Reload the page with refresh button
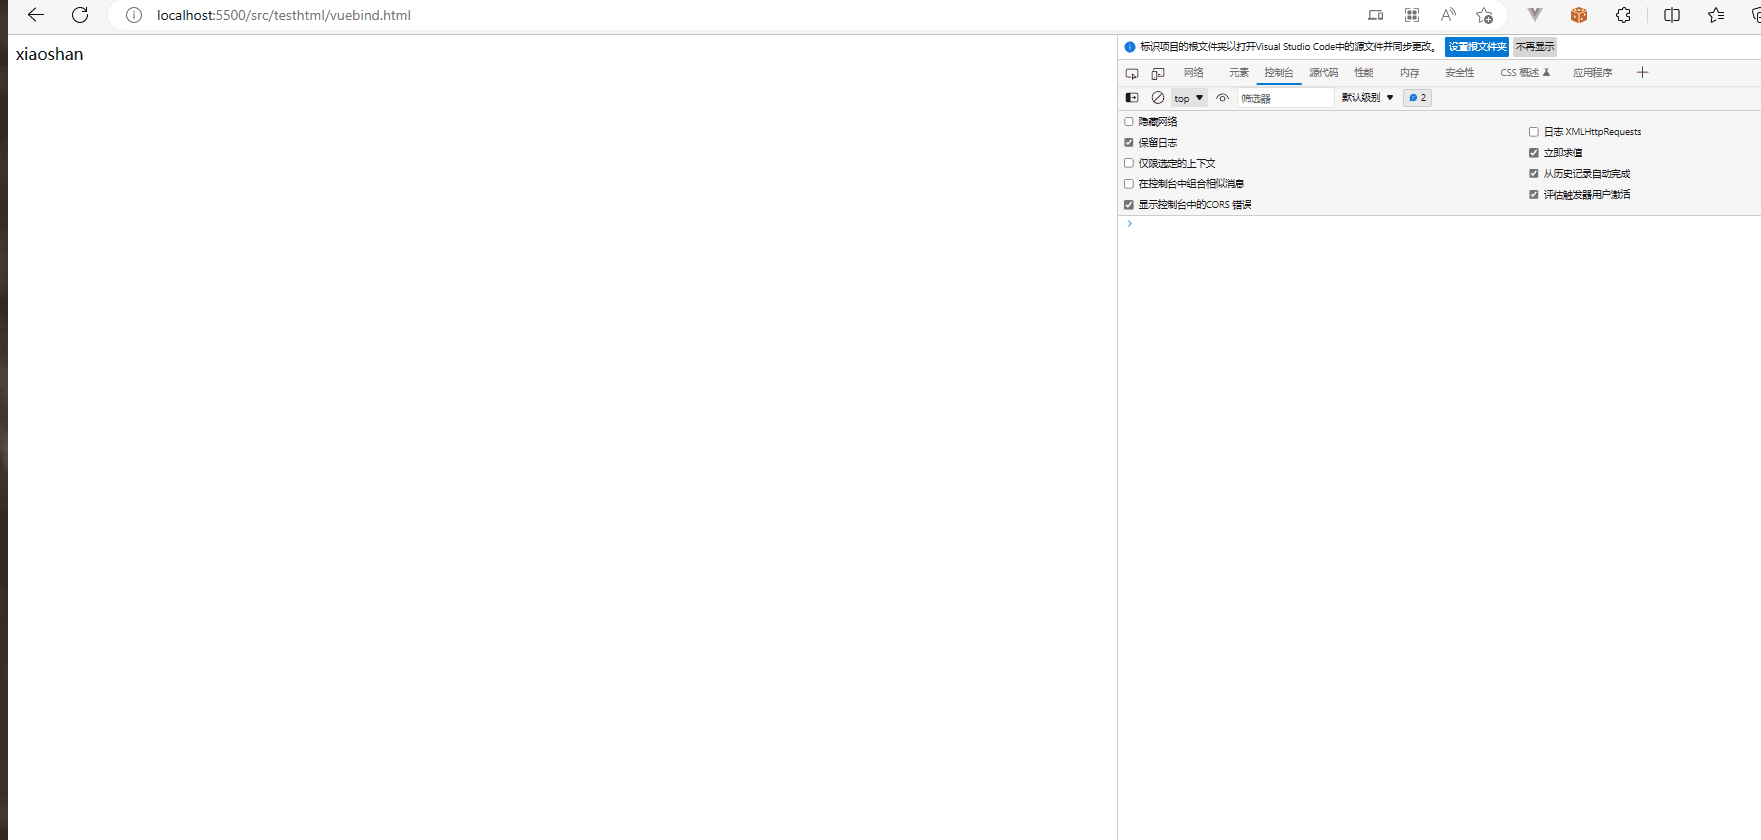This screenshot has height=840, width=1761. click(x=80, y=15)
